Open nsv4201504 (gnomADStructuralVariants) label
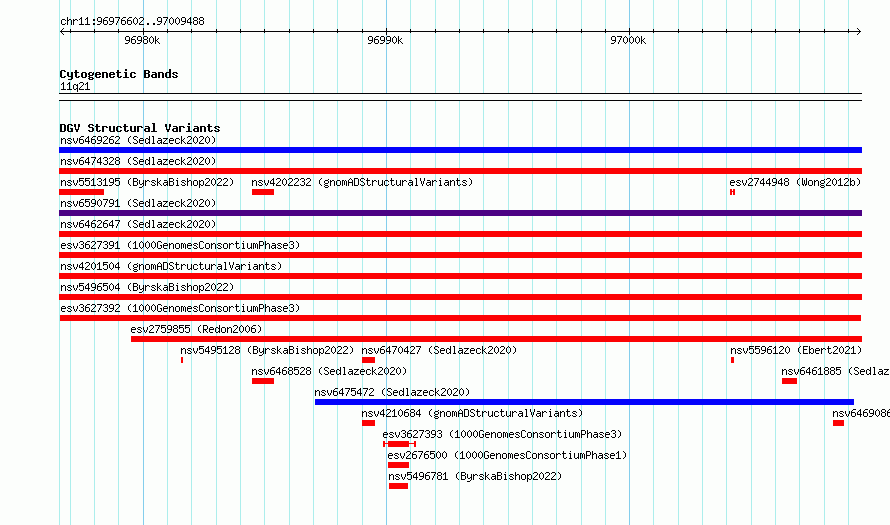The width and height of the screenshot is (890, 525). coord(171,266)
